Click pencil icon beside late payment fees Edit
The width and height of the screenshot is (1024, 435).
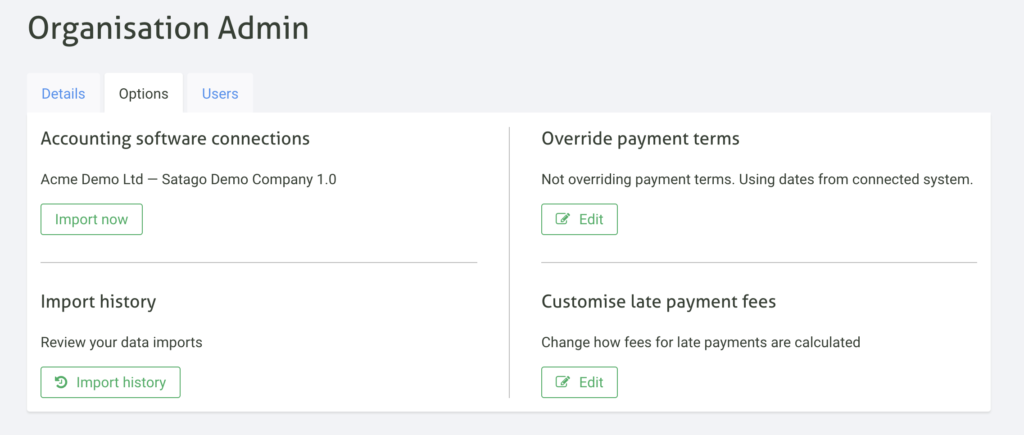pyautogui.click(x=562, y=382)
